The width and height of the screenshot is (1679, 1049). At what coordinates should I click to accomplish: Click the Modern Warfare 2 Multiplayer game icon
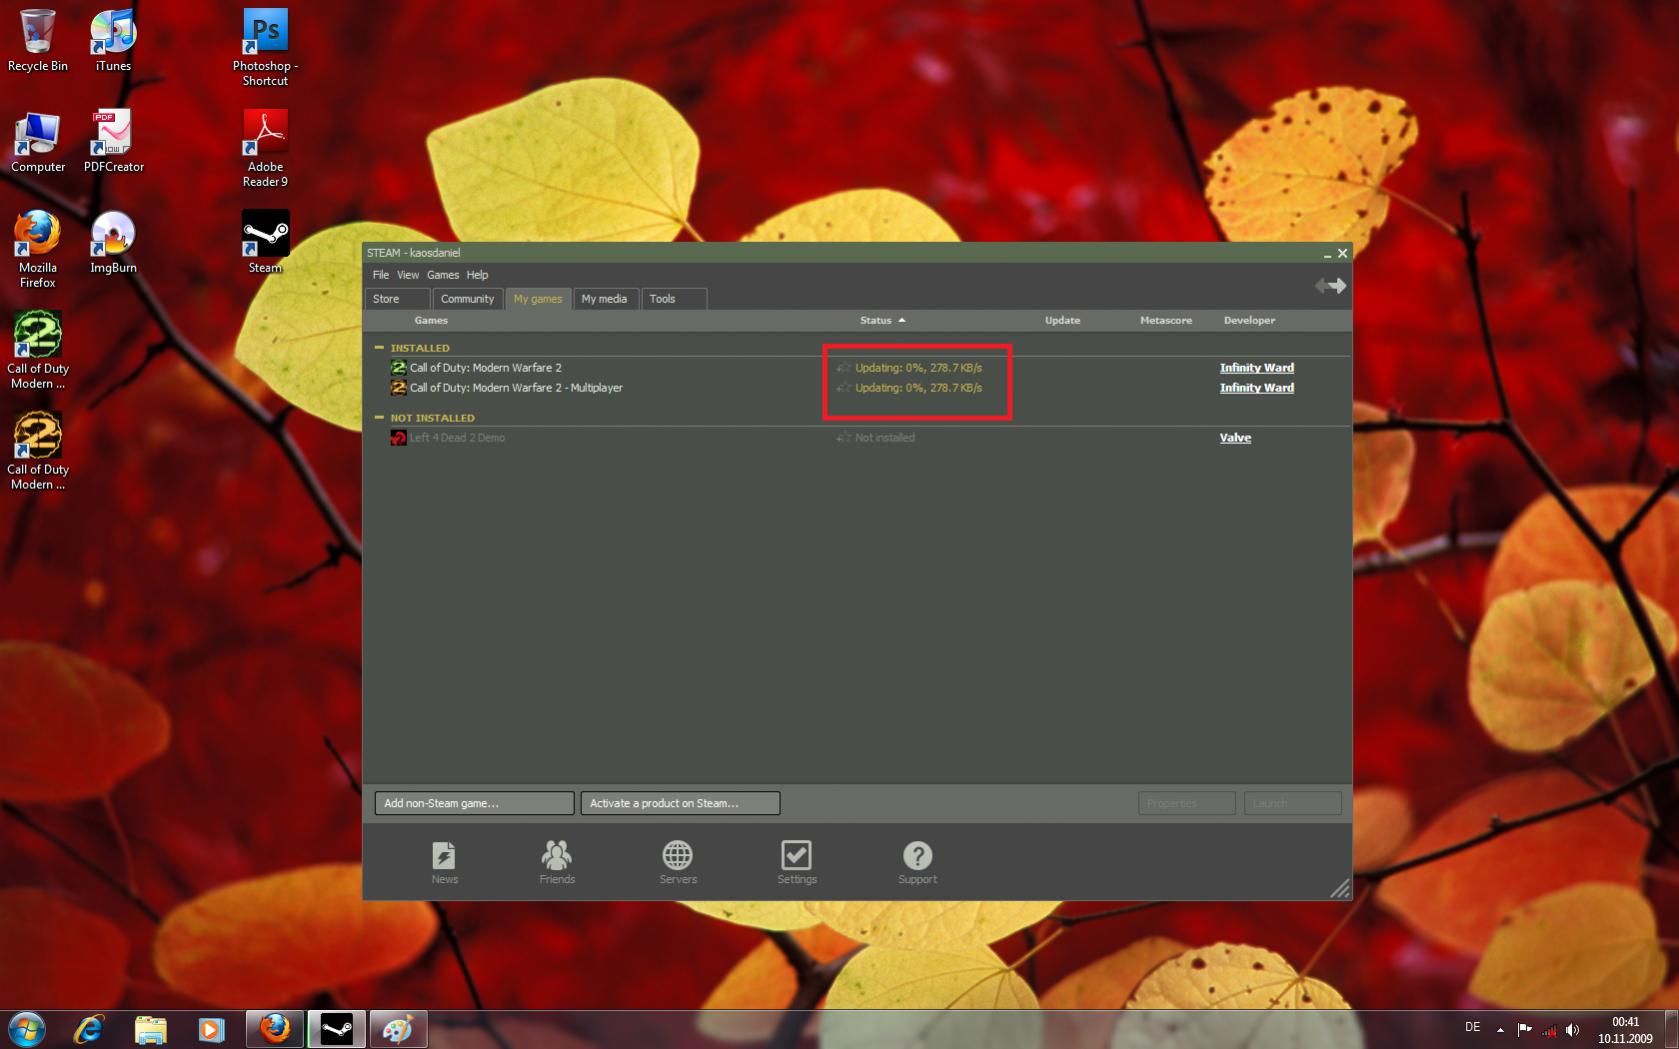[x=398, y=388]
